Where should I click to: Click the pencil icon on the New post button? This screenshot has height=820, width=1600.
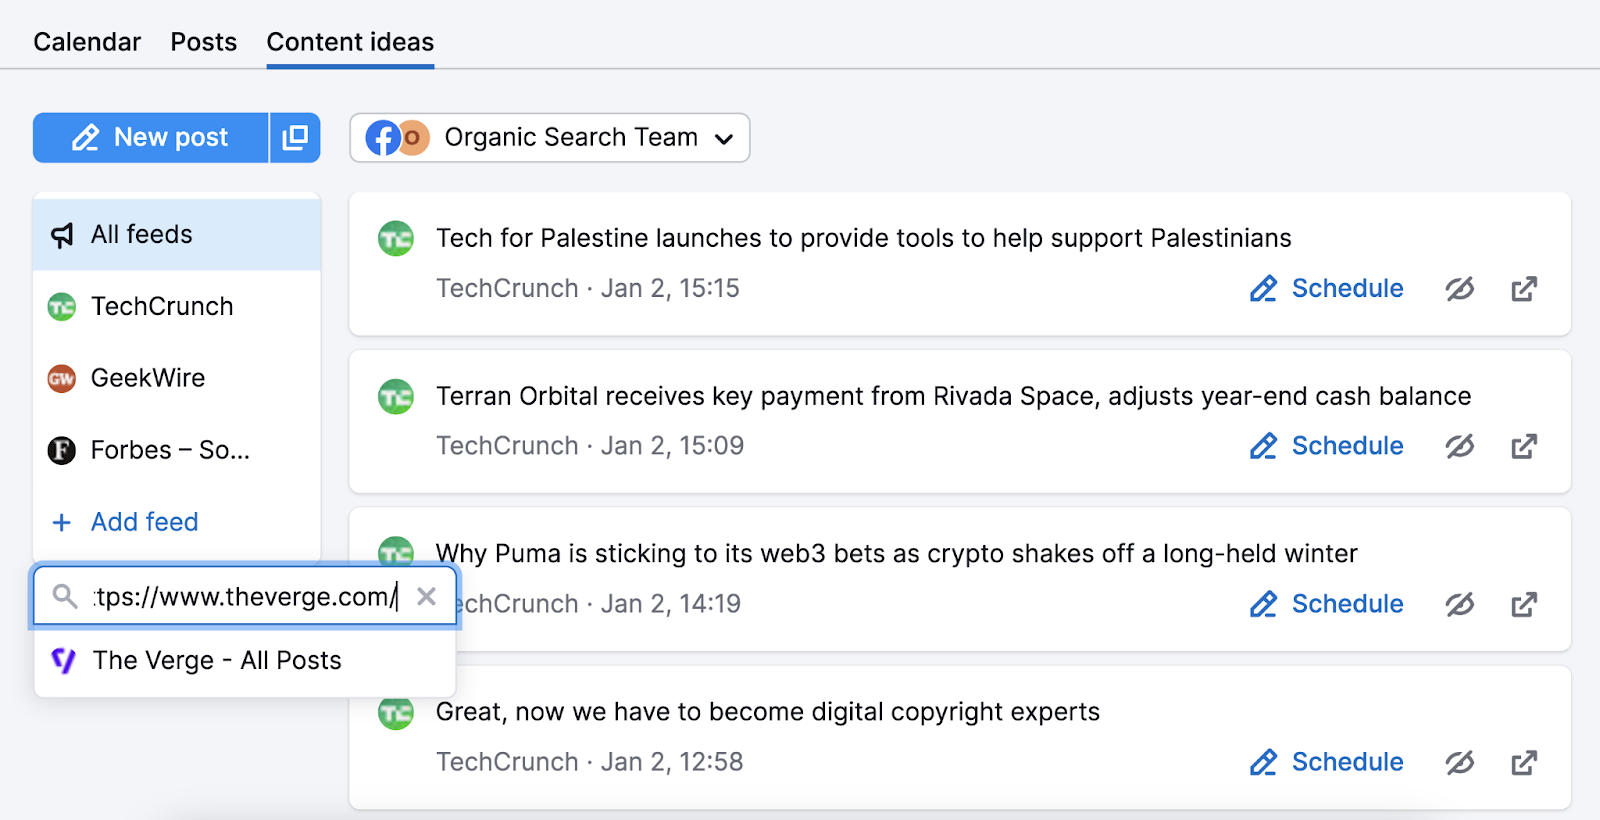pos(86,137)
